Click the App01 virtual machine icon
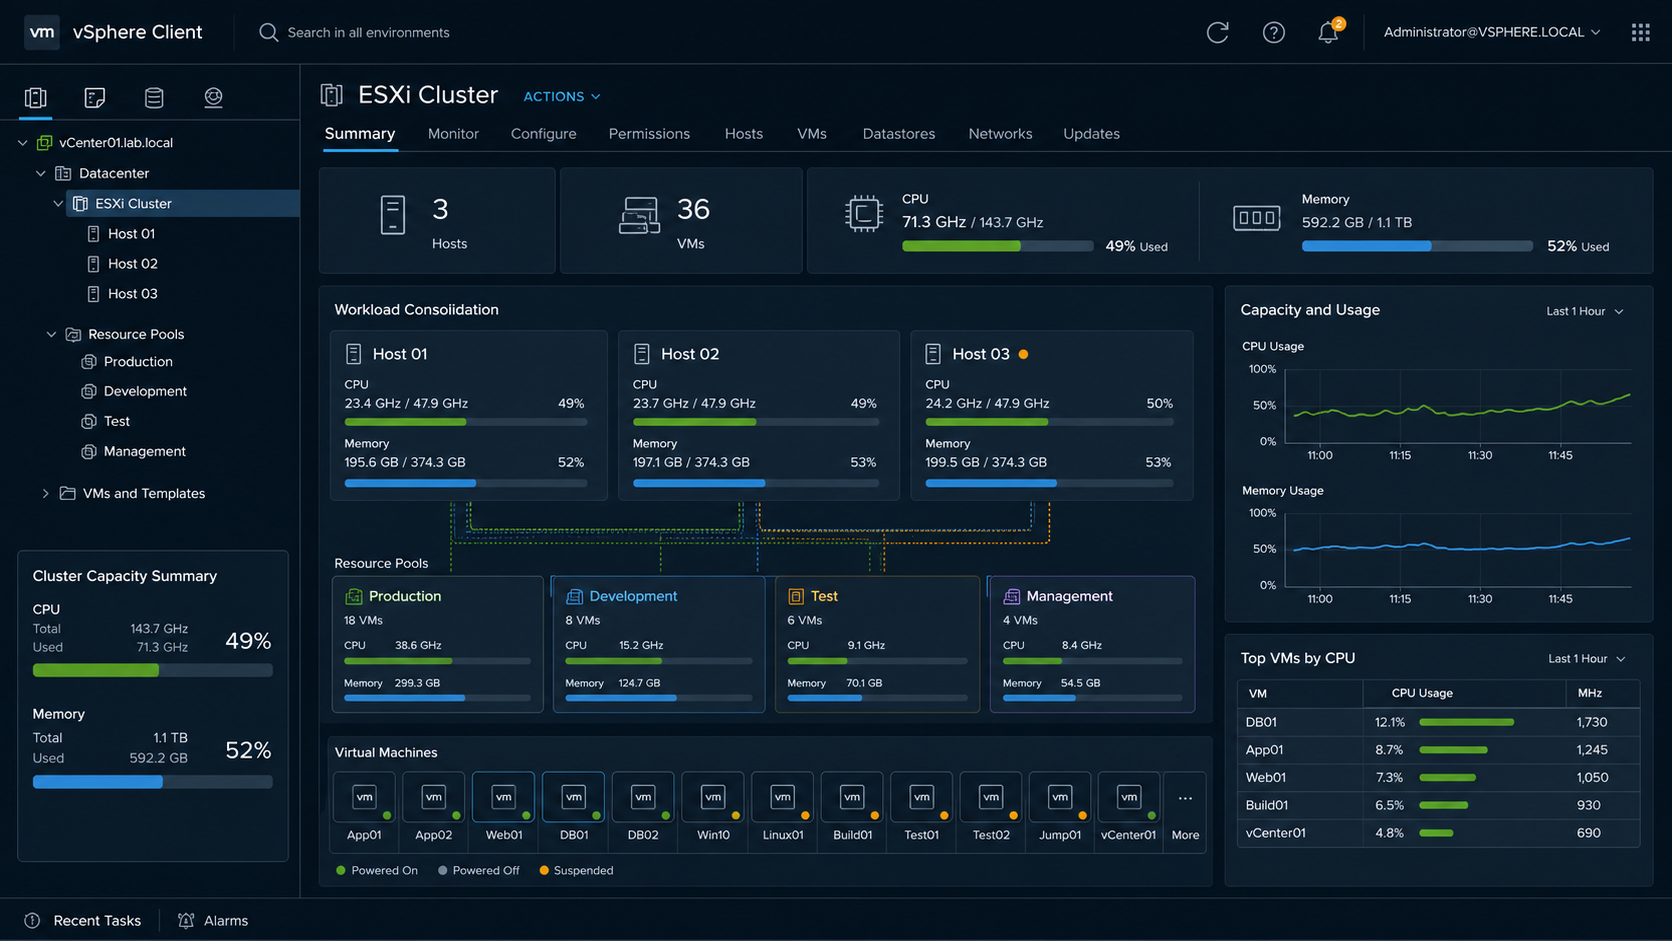This screenshot has height=941, width=1672. coord(364,797)
